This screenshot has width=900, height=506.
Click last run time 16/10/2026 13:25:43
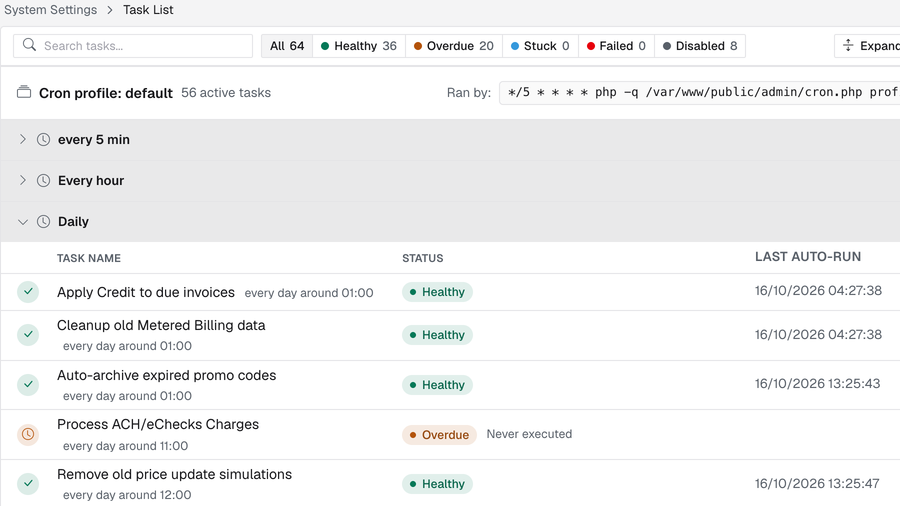(x=817, y=384)
